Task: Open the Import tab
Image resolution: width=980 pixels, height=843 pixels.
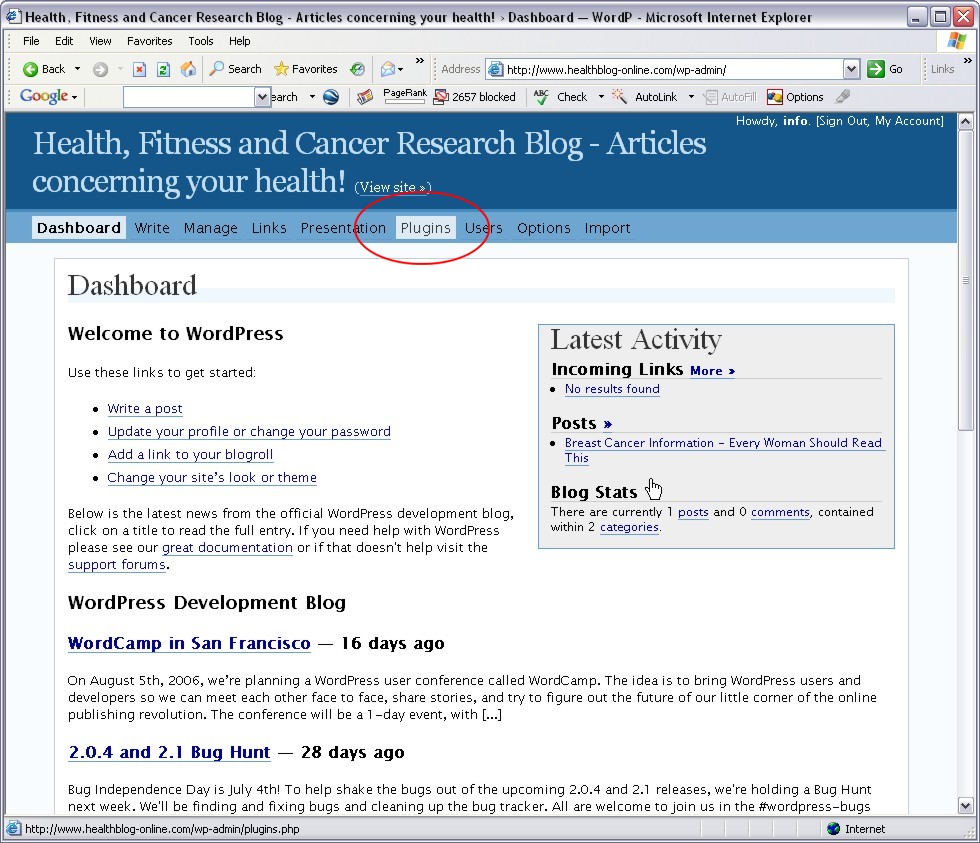Action: tap(608, 228)
